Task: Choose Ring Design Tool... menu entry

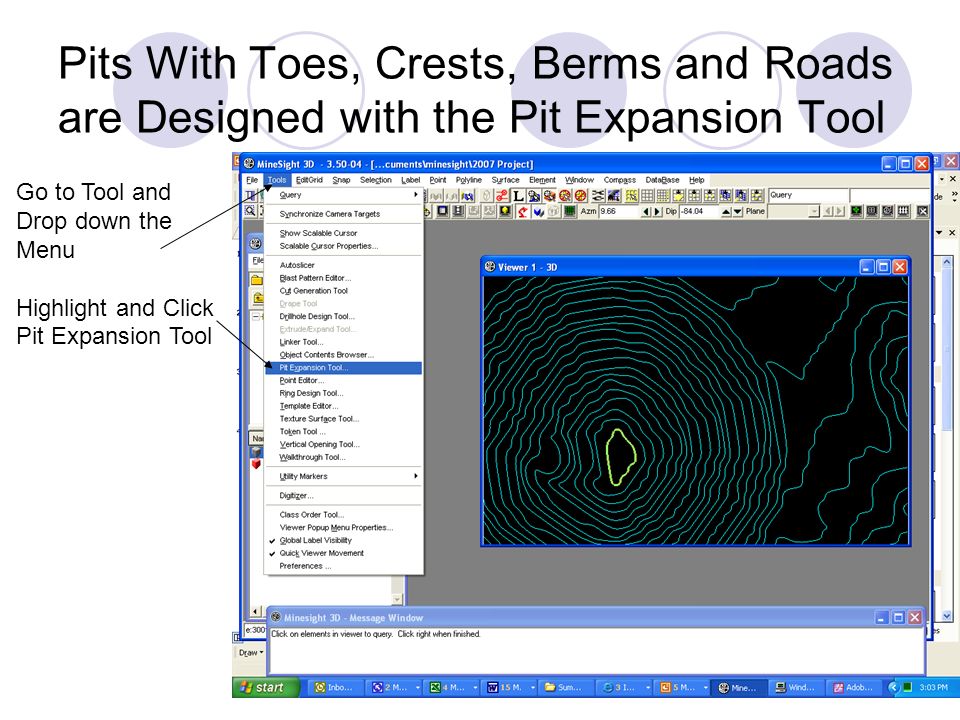Action: [x=343, y=394]
